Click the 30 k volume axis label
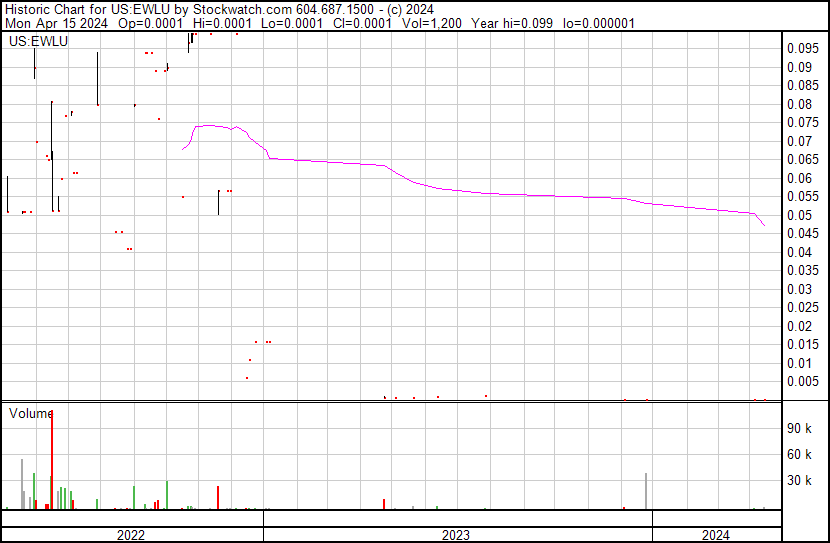The width and height of the screenshot is (830, 543). click(799, 481)
